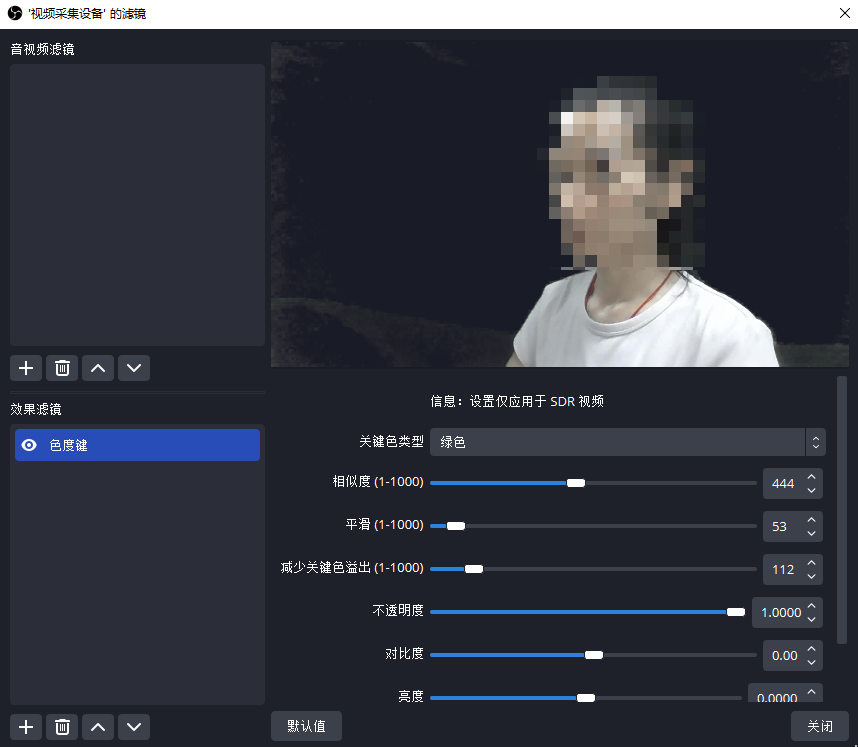This screenshot has height=747, width=858.
Task: Click the 默认值 button
Action: tap(306, 726)
